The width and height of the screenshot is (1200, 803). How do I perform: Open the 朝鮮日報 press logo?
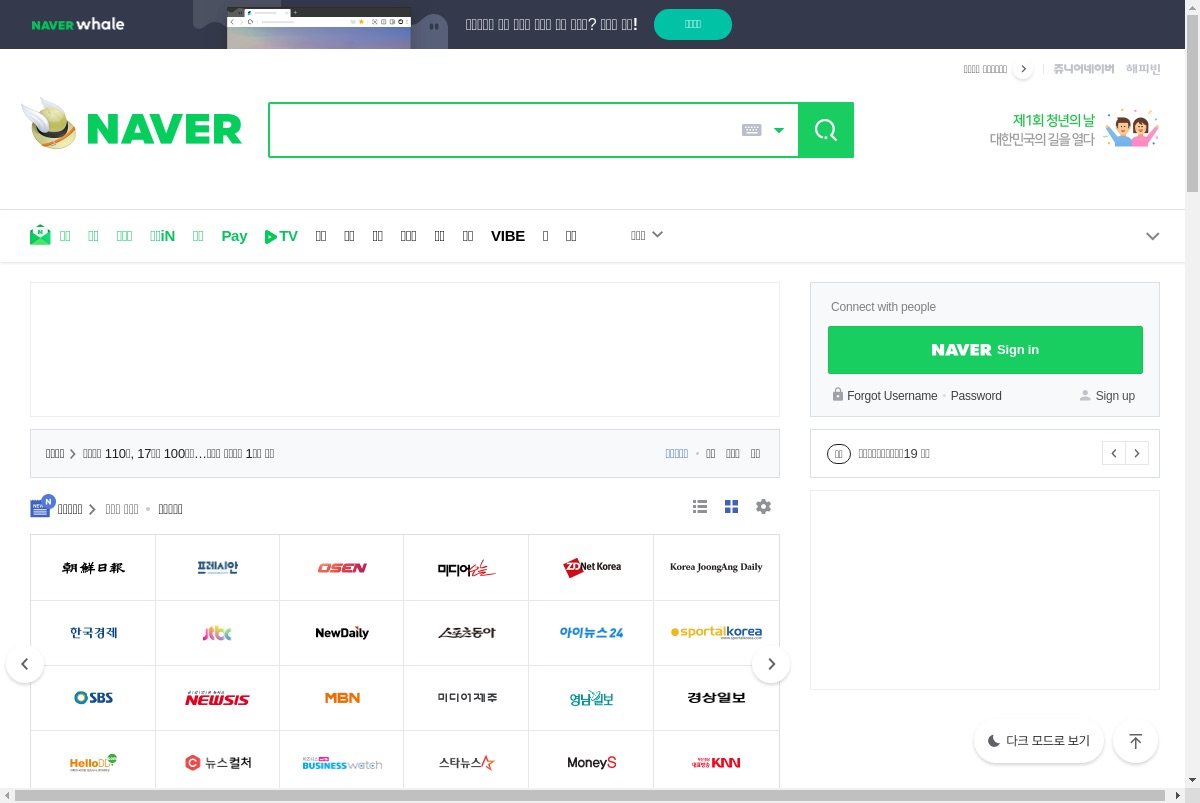click(93, 568)
